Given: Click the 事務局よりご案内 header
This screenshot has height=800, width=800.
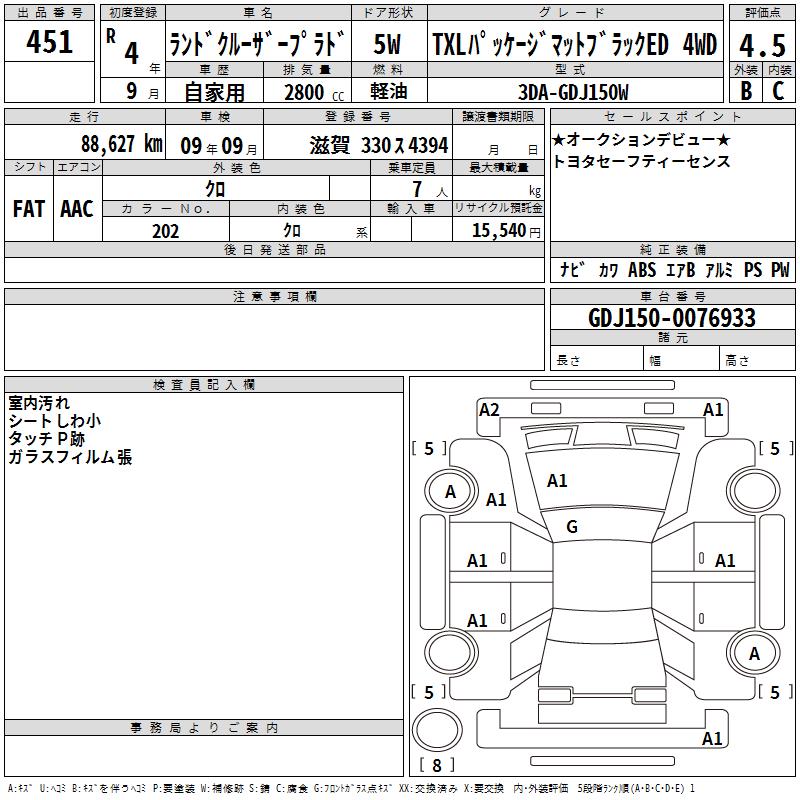Looking at the screenshot, I should pyautogui.click(x=204, y=728).
